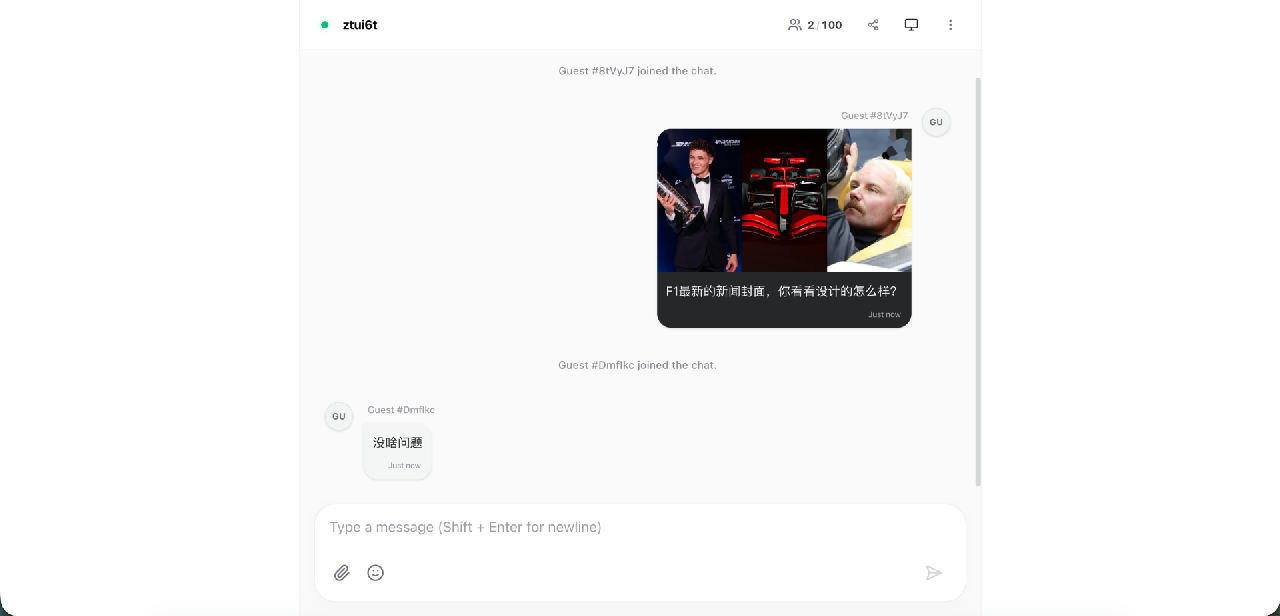Click the room name ztui6t
1280x616 pixels.
(360, 25)
